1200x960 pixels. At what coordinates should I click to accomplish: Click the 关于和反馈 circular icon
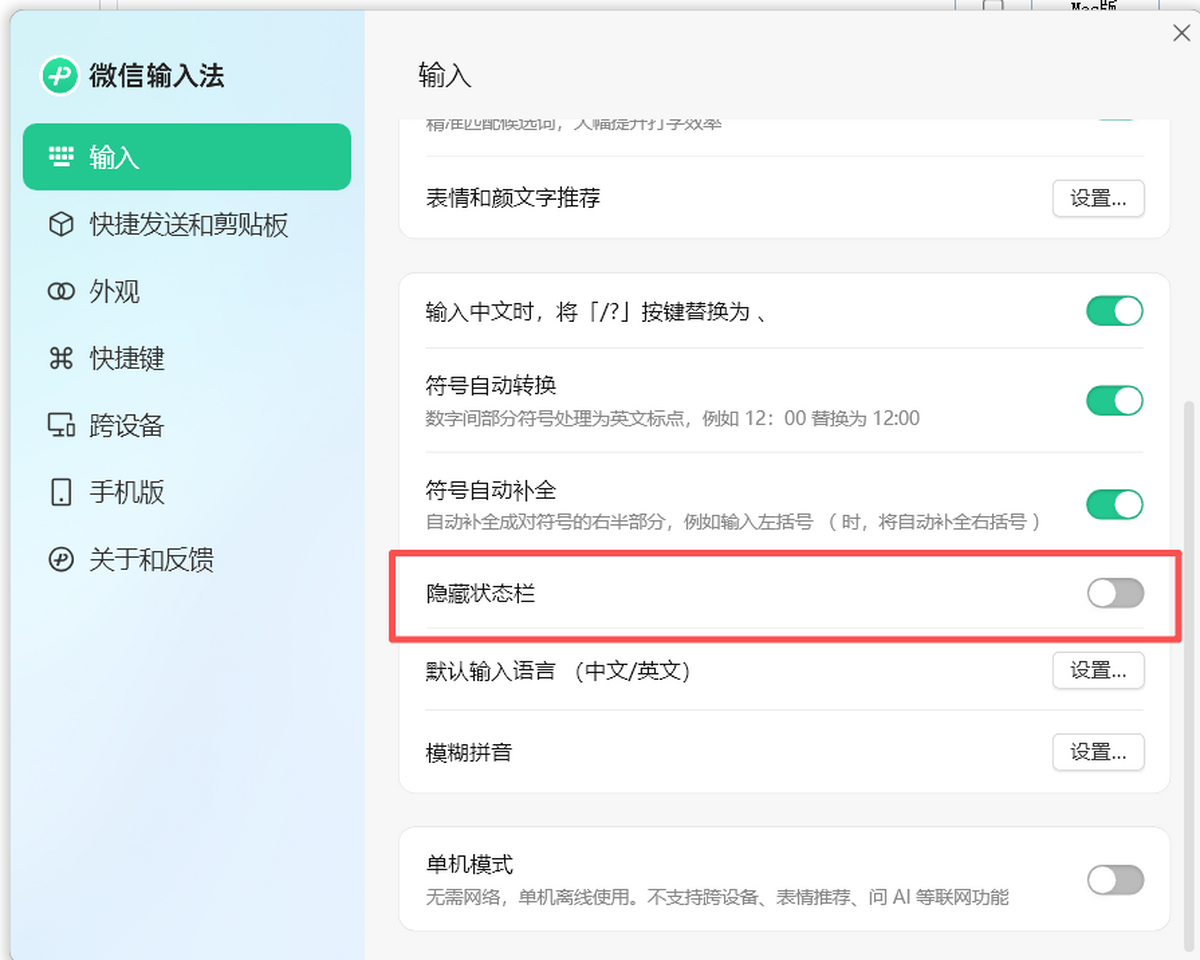pyautogui.click(x=61, y=559)
